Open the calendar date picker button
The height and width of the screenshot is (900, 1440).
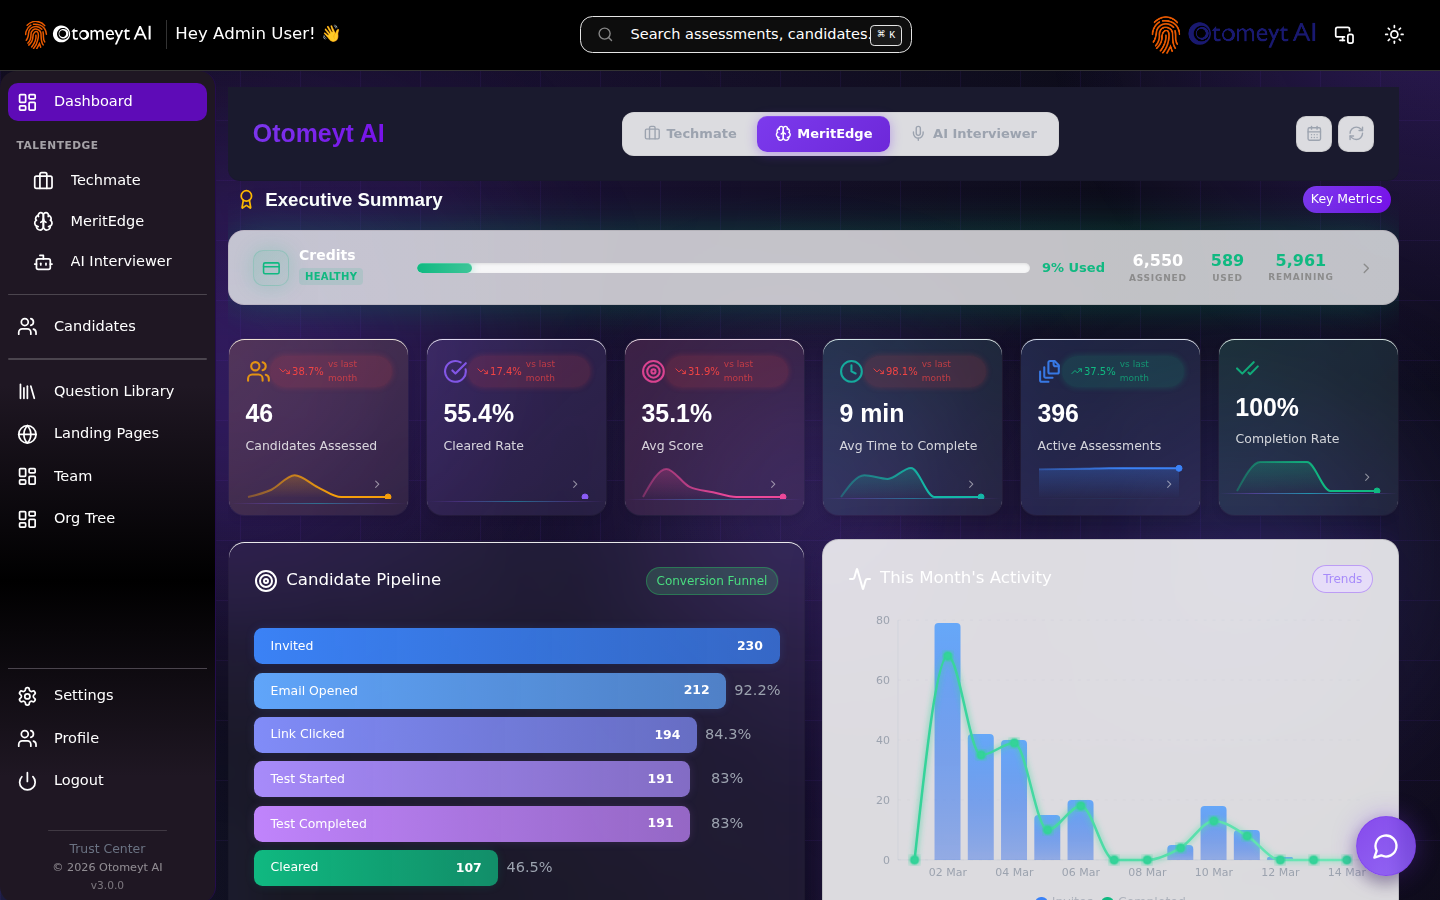point(1314,134)
